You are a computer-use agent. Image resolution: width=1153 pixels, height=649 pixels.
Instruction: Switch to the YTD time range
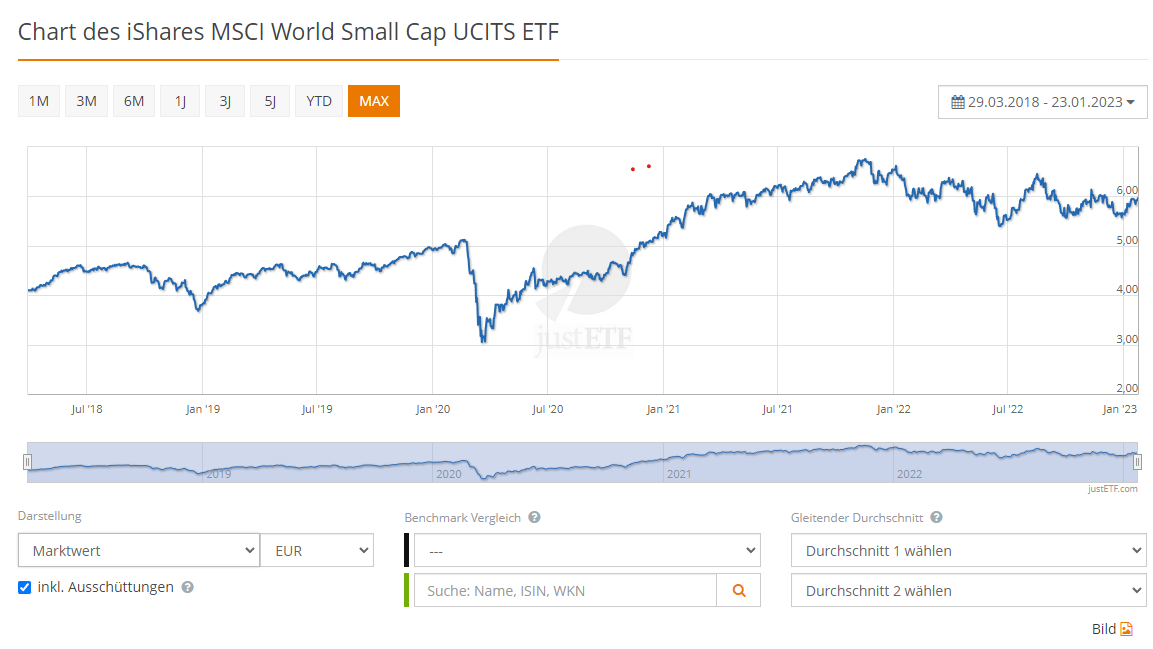tap(319, 101)
